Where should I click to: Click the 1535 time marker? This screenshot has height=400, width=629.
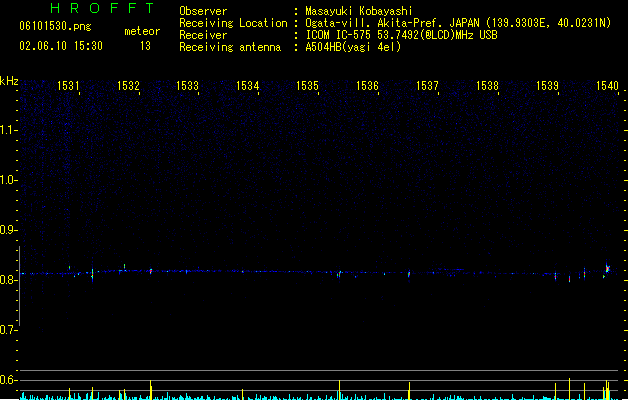[307, 86]
